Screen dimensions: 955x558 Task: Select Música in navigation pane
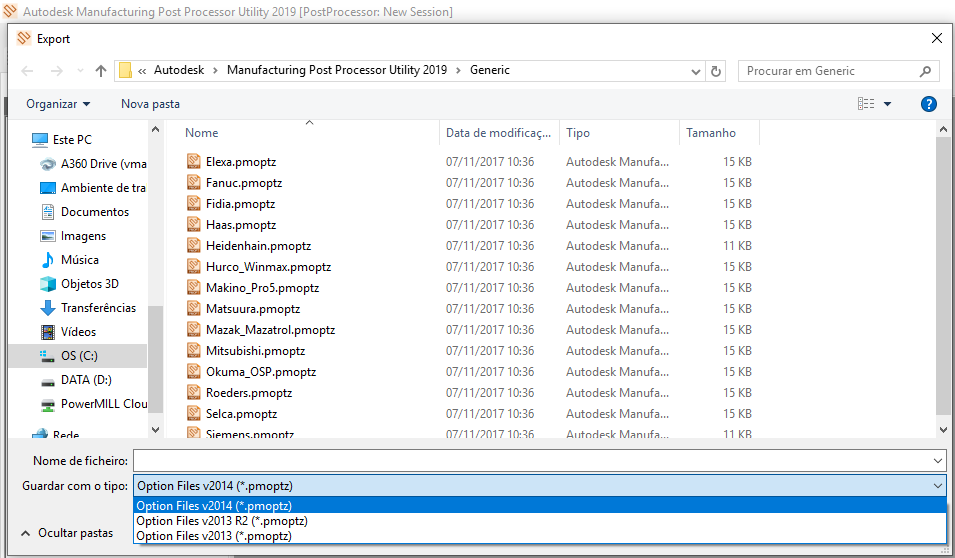[69, 260]
